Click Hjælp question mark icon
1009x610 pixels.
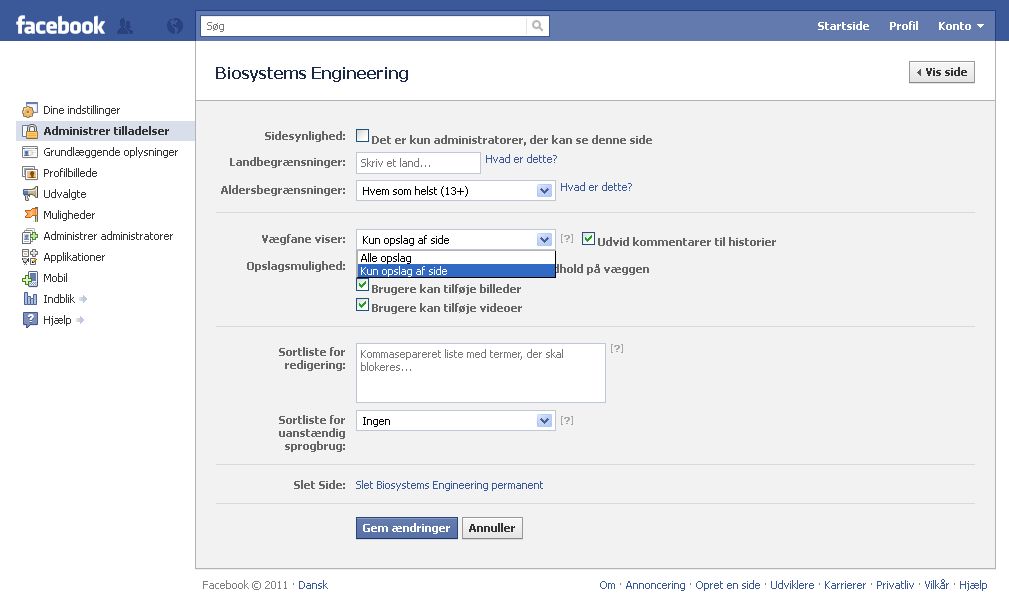[x=30, y=320]
